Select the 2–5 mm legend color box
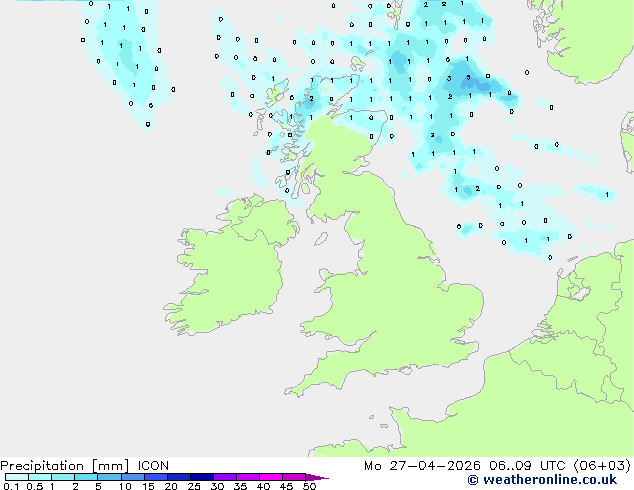The image size is (634, 490). [x=86, y=477]
